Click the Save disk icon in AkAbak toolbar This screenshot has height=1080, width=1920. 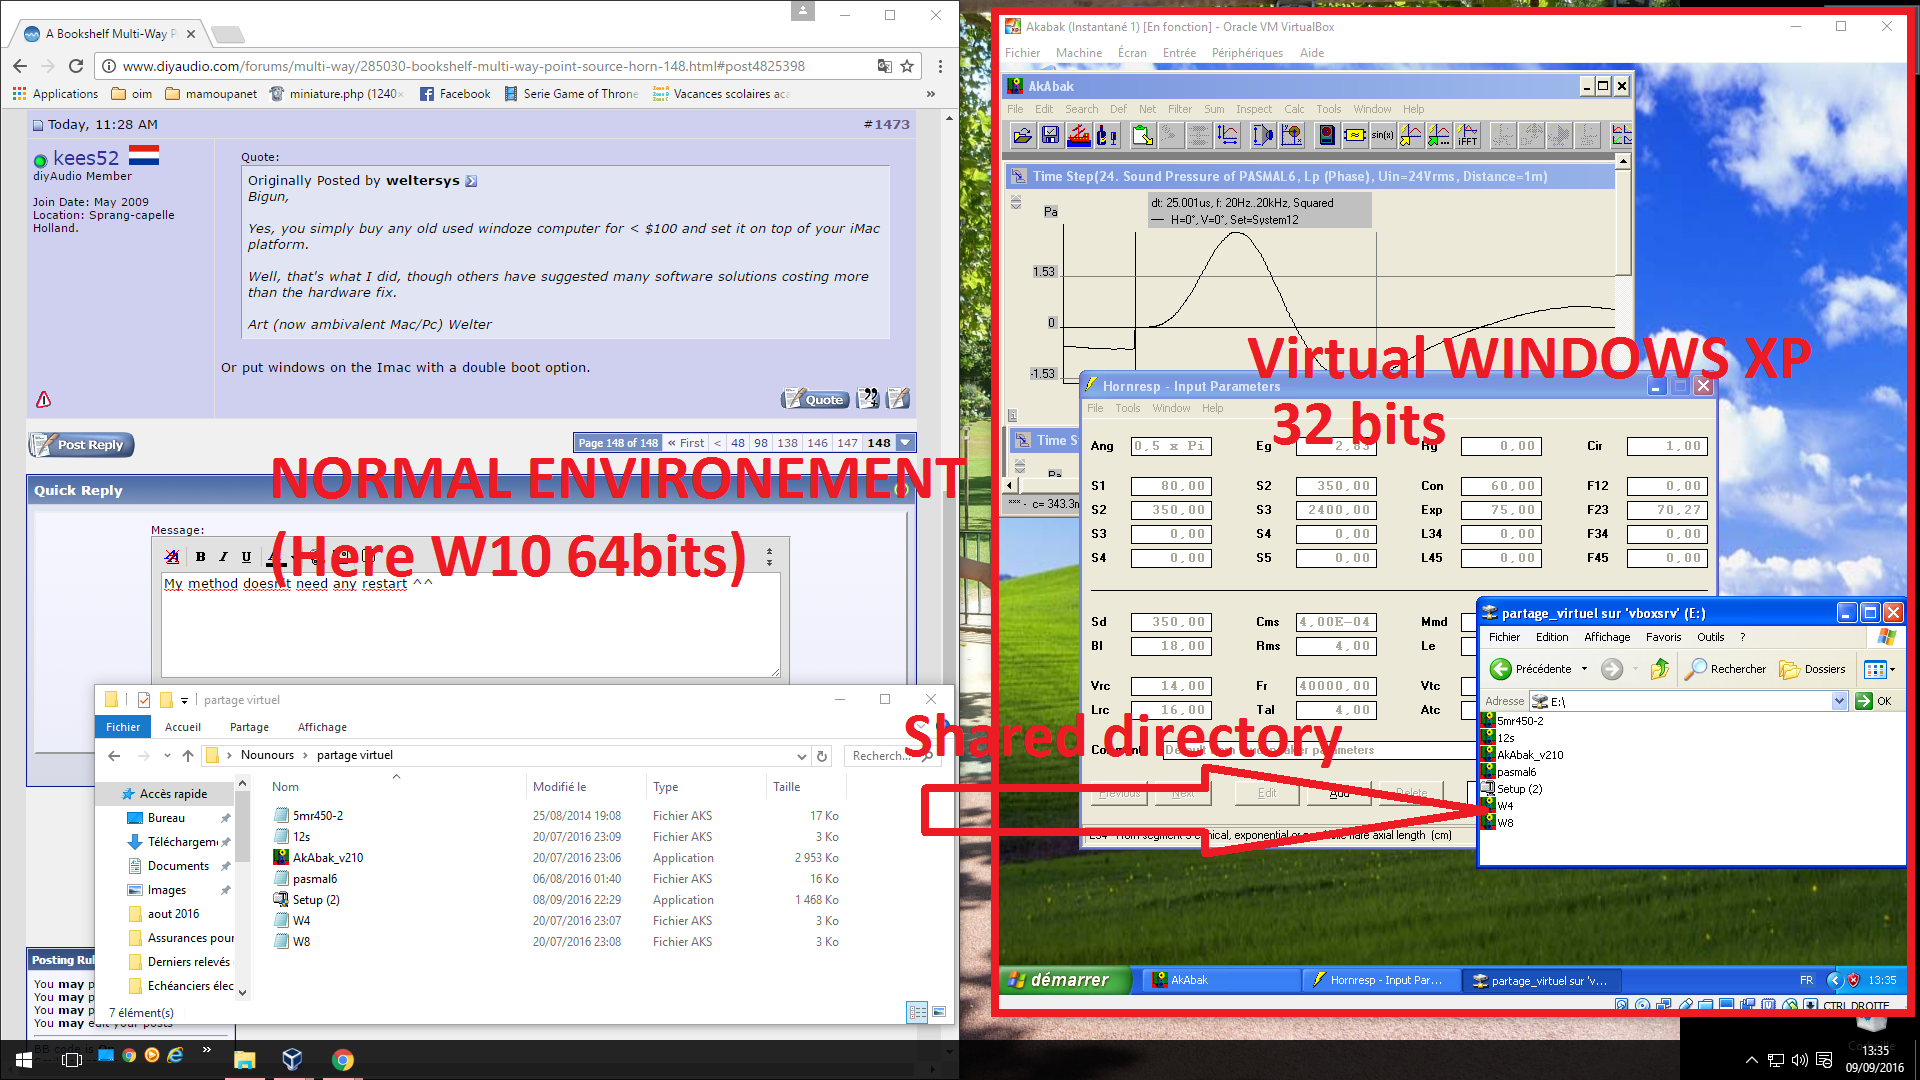(x=1050, y=135)
